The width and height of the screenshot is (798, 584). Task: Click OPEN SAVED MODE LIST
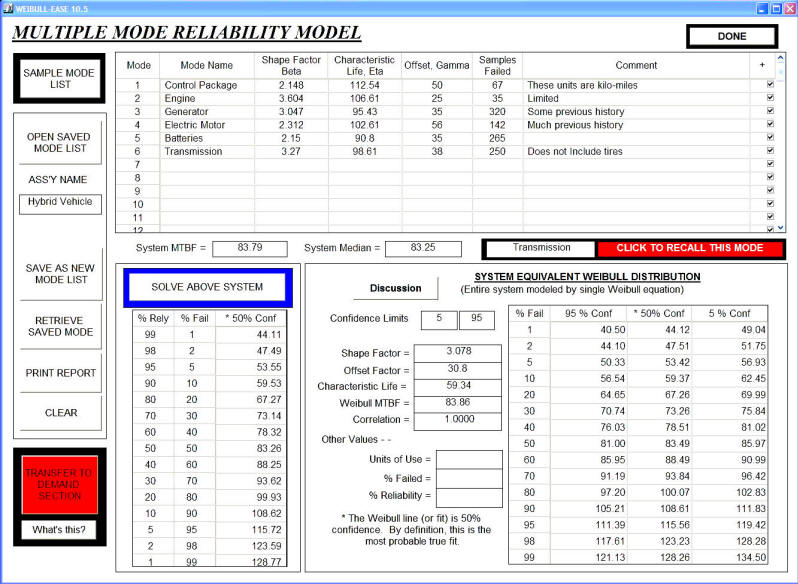(60, 142)
